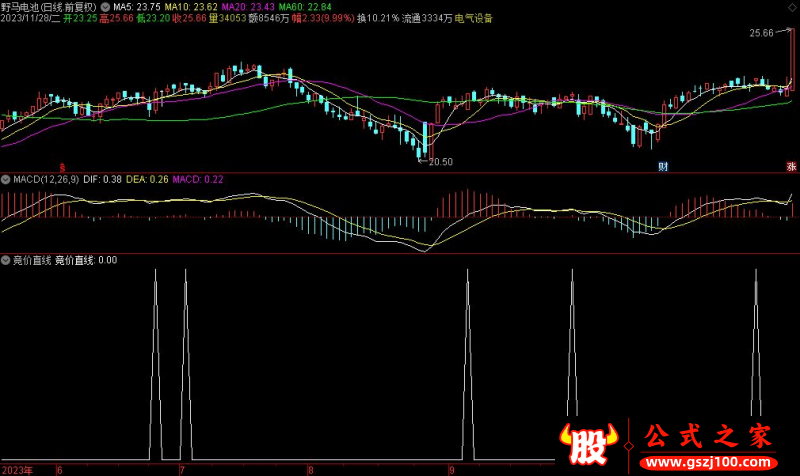Click the last limit-up red candlestick

(792, 60)
